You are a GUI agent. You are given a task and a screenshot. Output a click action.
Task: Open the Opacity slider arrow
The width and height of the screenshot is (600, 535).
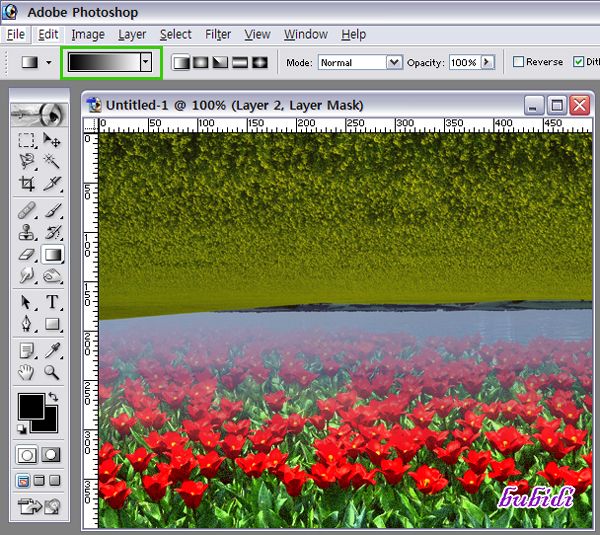click(487, 62)
